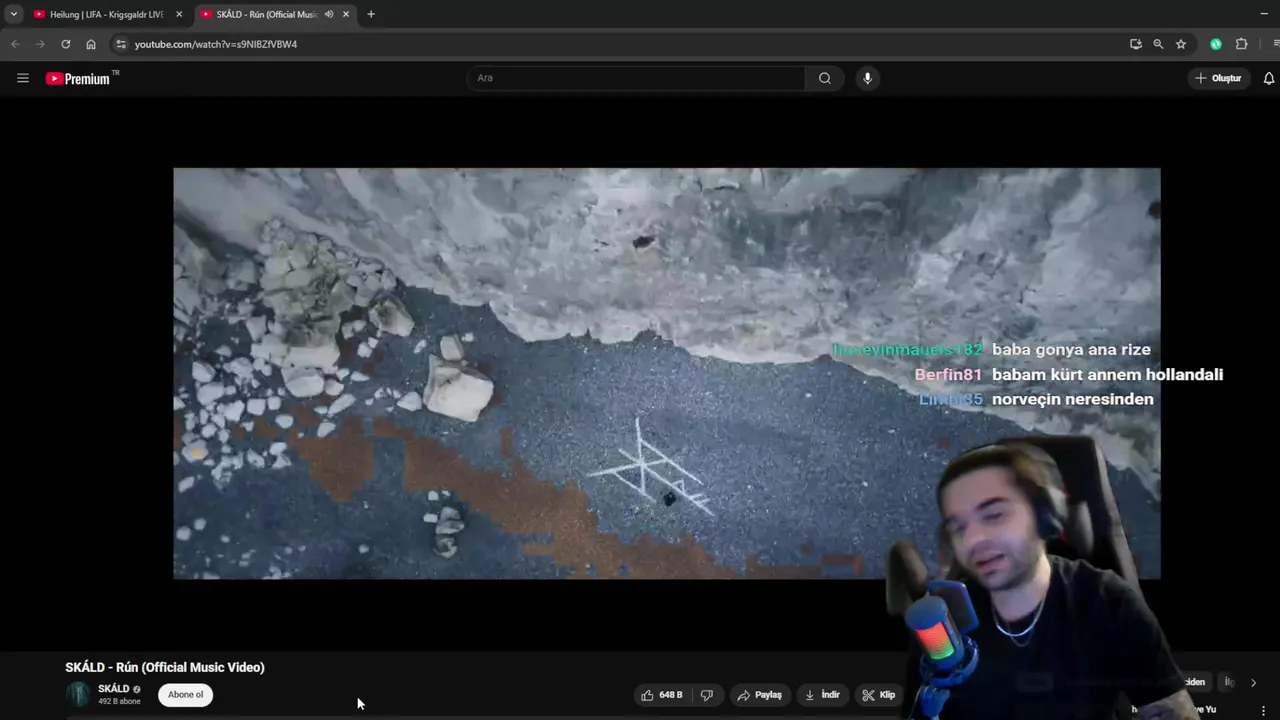Click the Oluştur create button
Image resolution: width=1280 pixels, height=720 pixels.
click(x=1218, y=78)
